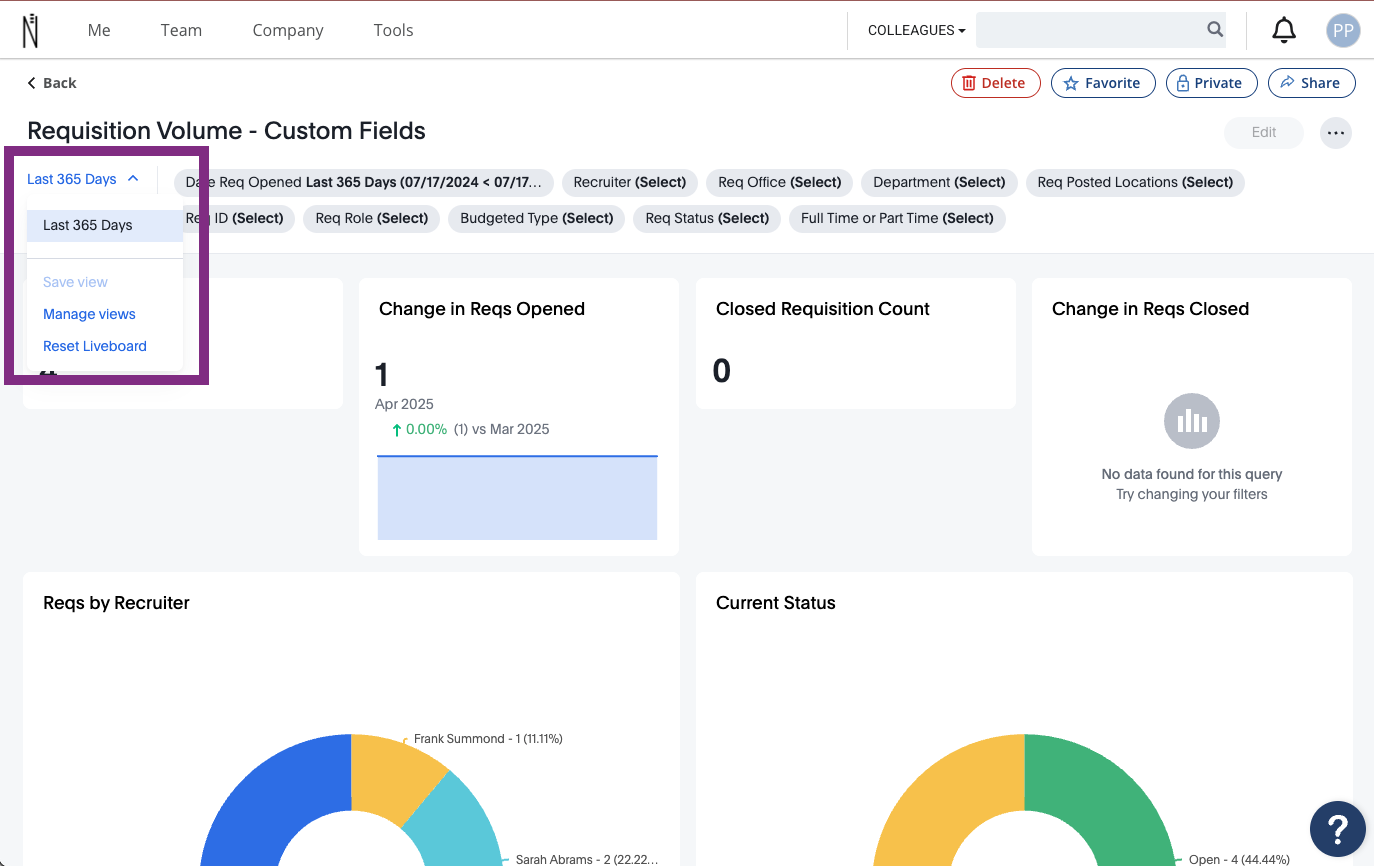
Task: Mark liveboard as Favorite
Action: point(1103,83)
